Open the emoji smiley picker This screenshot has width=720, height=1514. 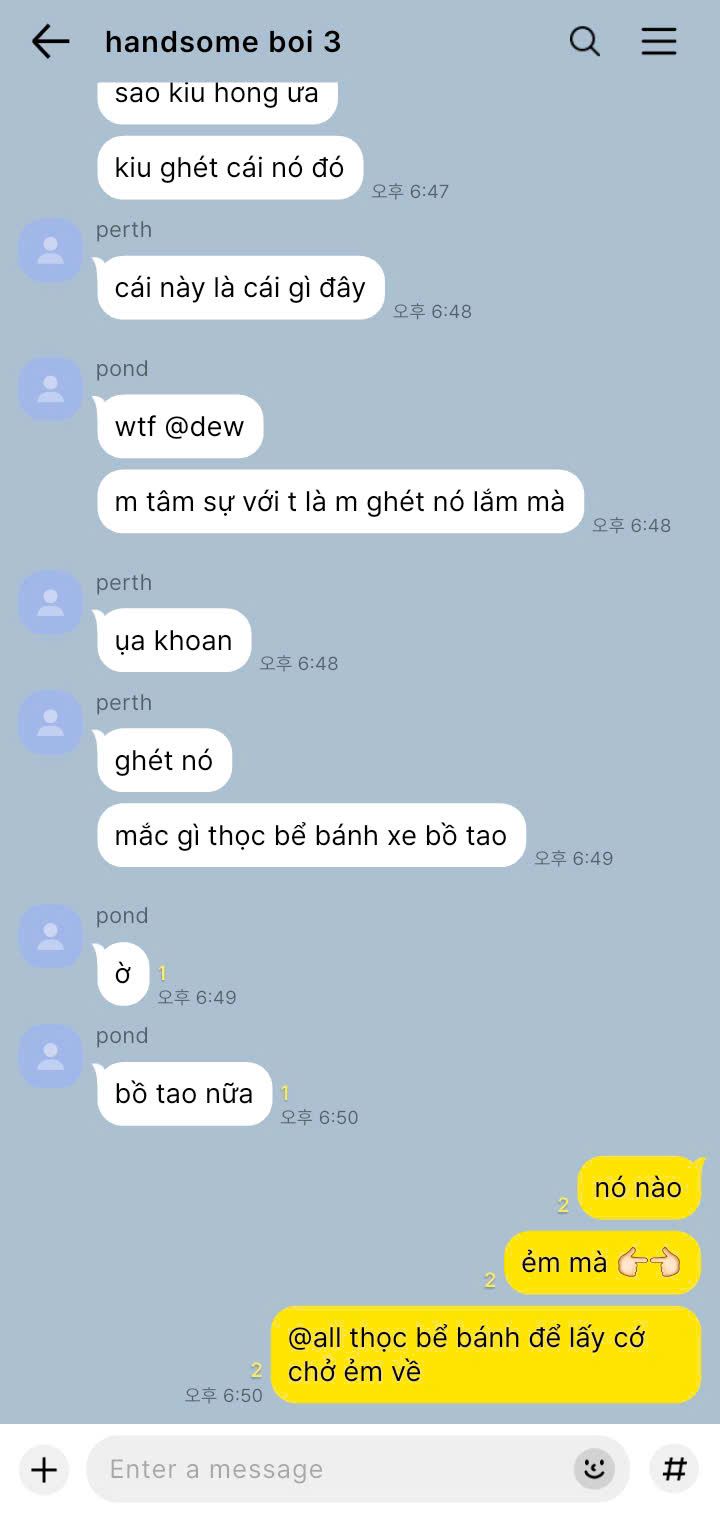[594, 1469]
